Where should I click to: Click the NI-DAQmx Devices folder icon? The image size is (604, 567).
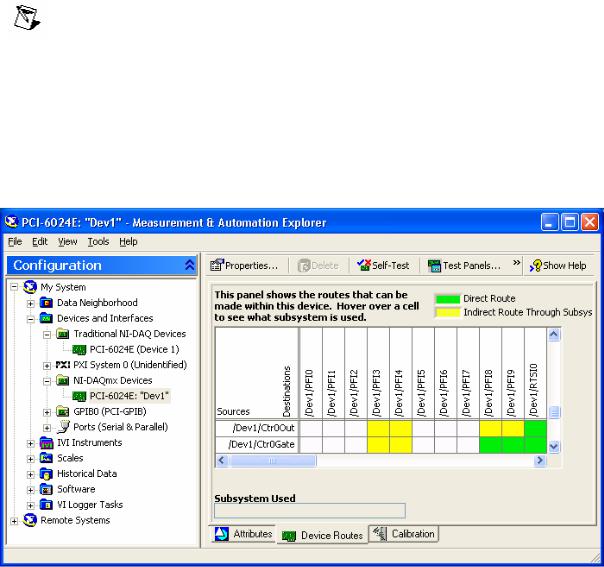coord(63,380)
